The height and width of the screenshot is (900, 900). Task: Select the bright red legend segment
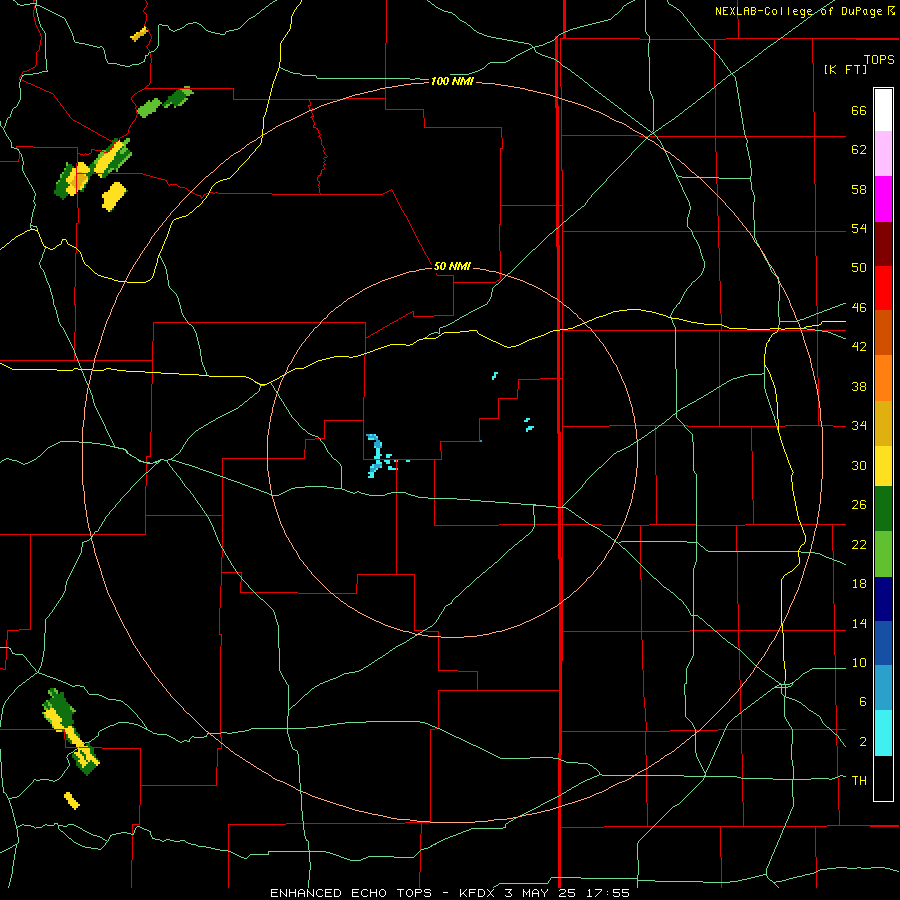pyautogui.click(x=883, y=288)
